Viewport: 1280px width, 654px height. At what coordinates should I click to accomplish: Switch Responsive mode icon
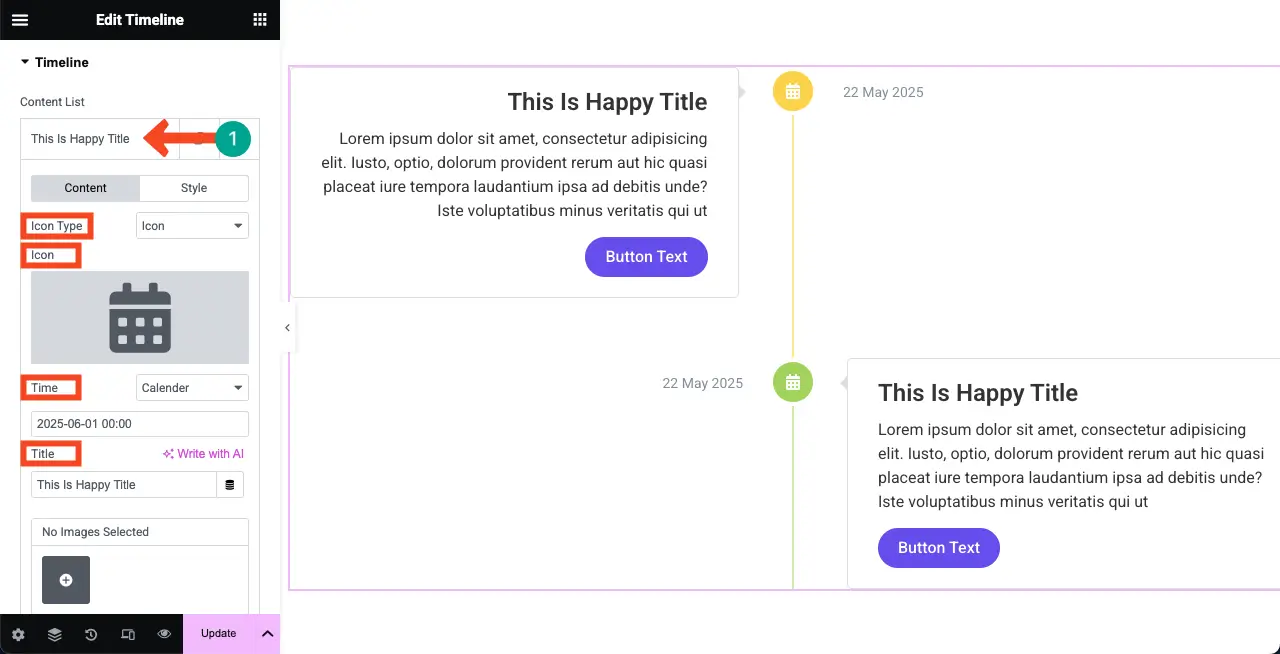pos(128,634)
